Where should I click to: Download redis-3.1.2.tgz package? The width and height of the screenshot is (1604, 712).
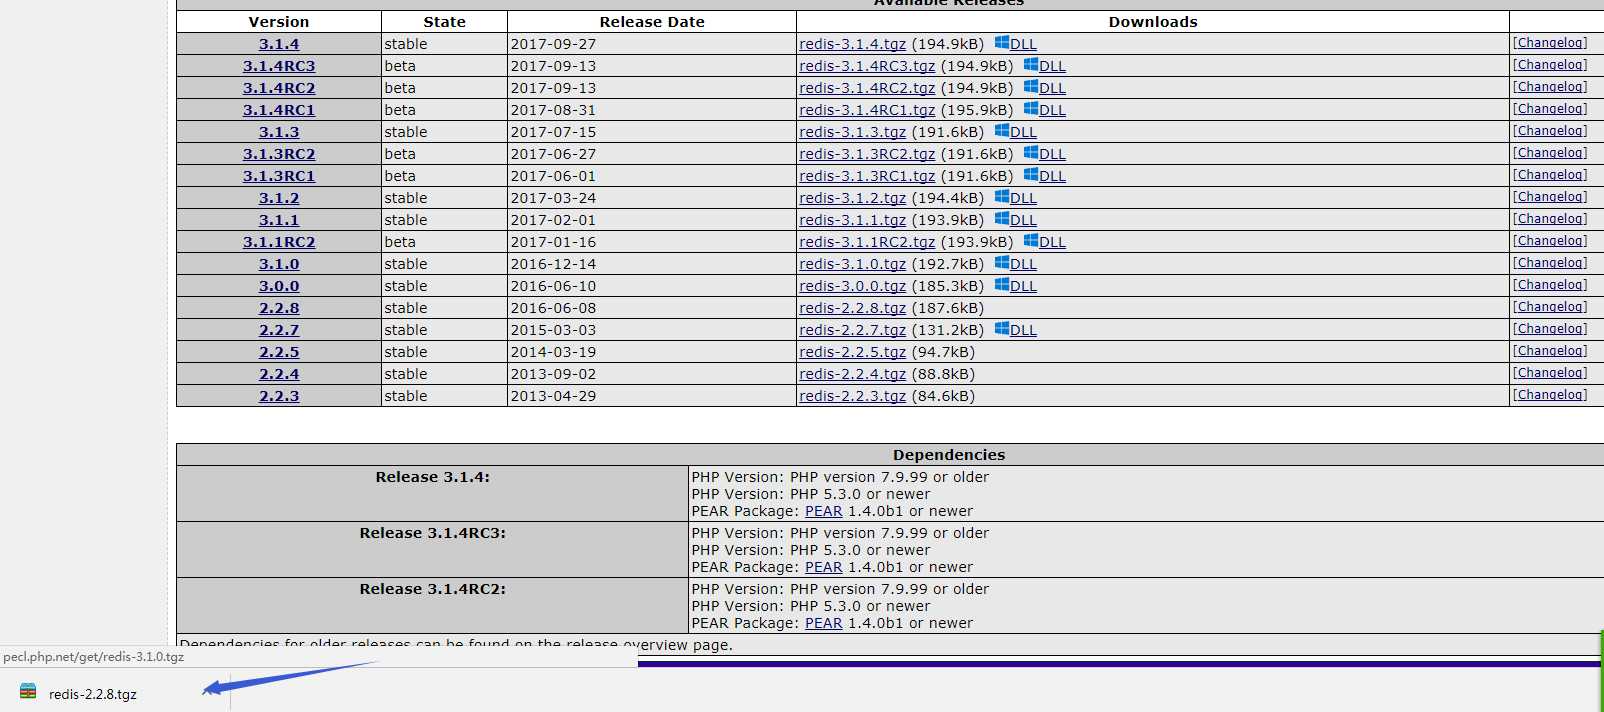(853, 198)
